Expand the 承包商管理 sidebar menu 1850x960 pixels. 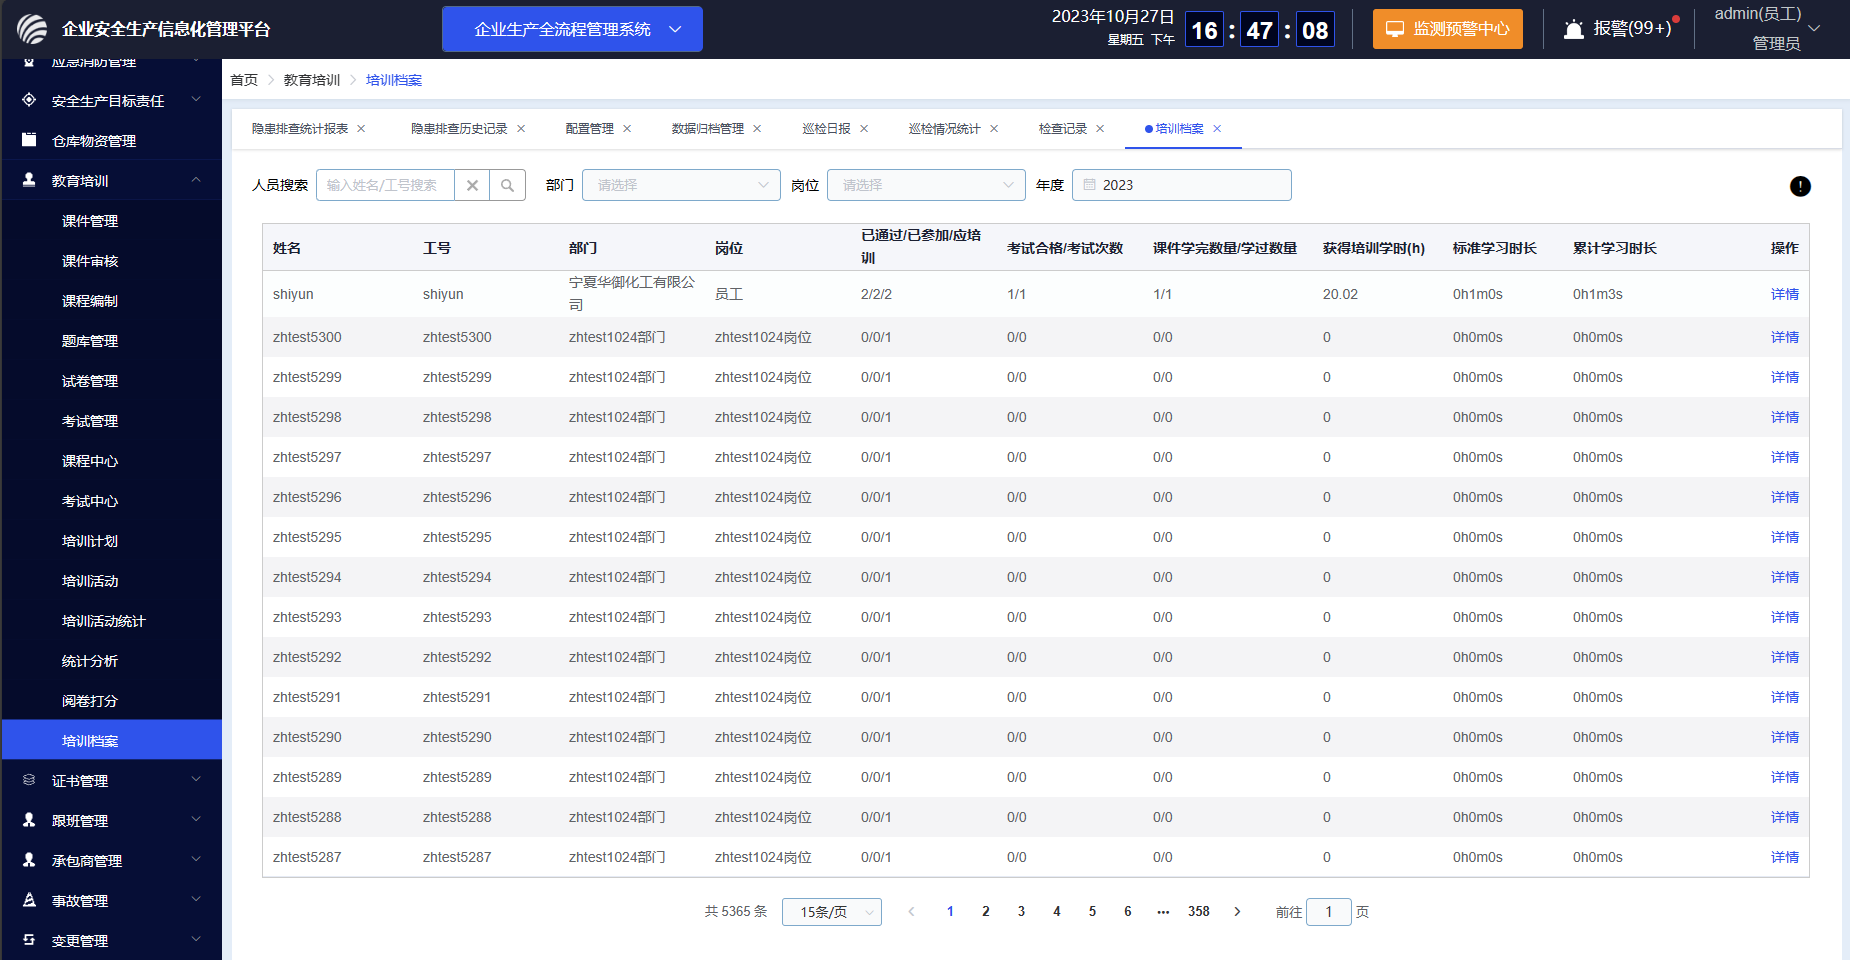(x=196, y=859)
